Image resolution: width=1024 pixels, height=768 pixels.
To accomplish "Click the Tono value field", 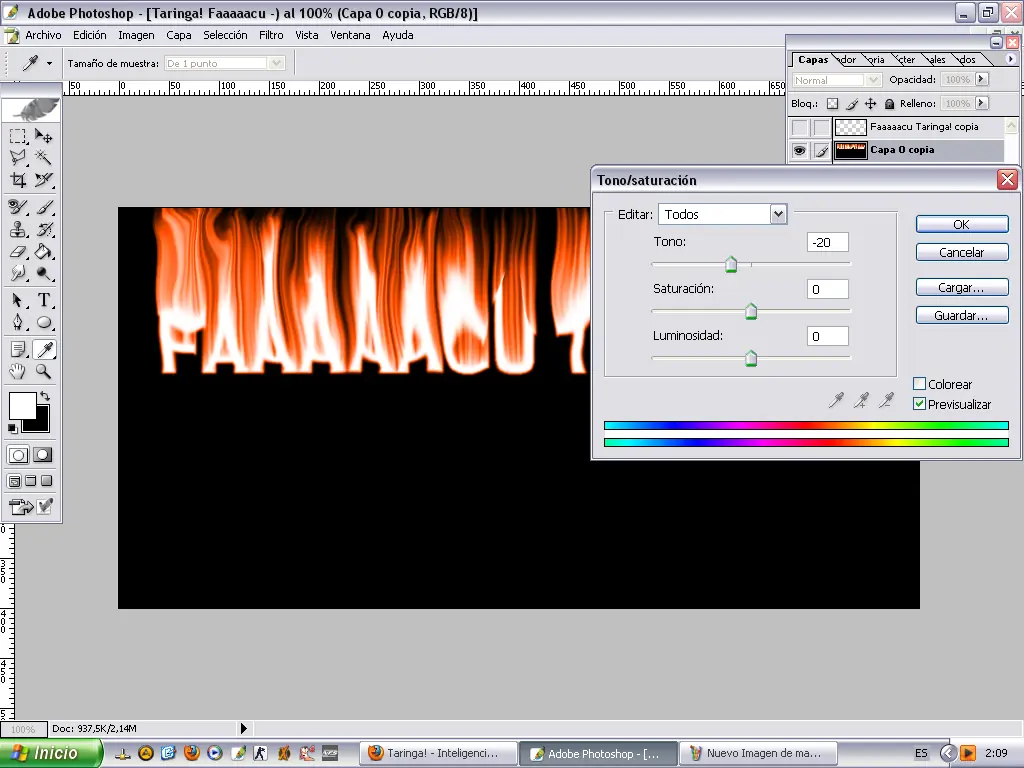I will click(x=827, y=242).
